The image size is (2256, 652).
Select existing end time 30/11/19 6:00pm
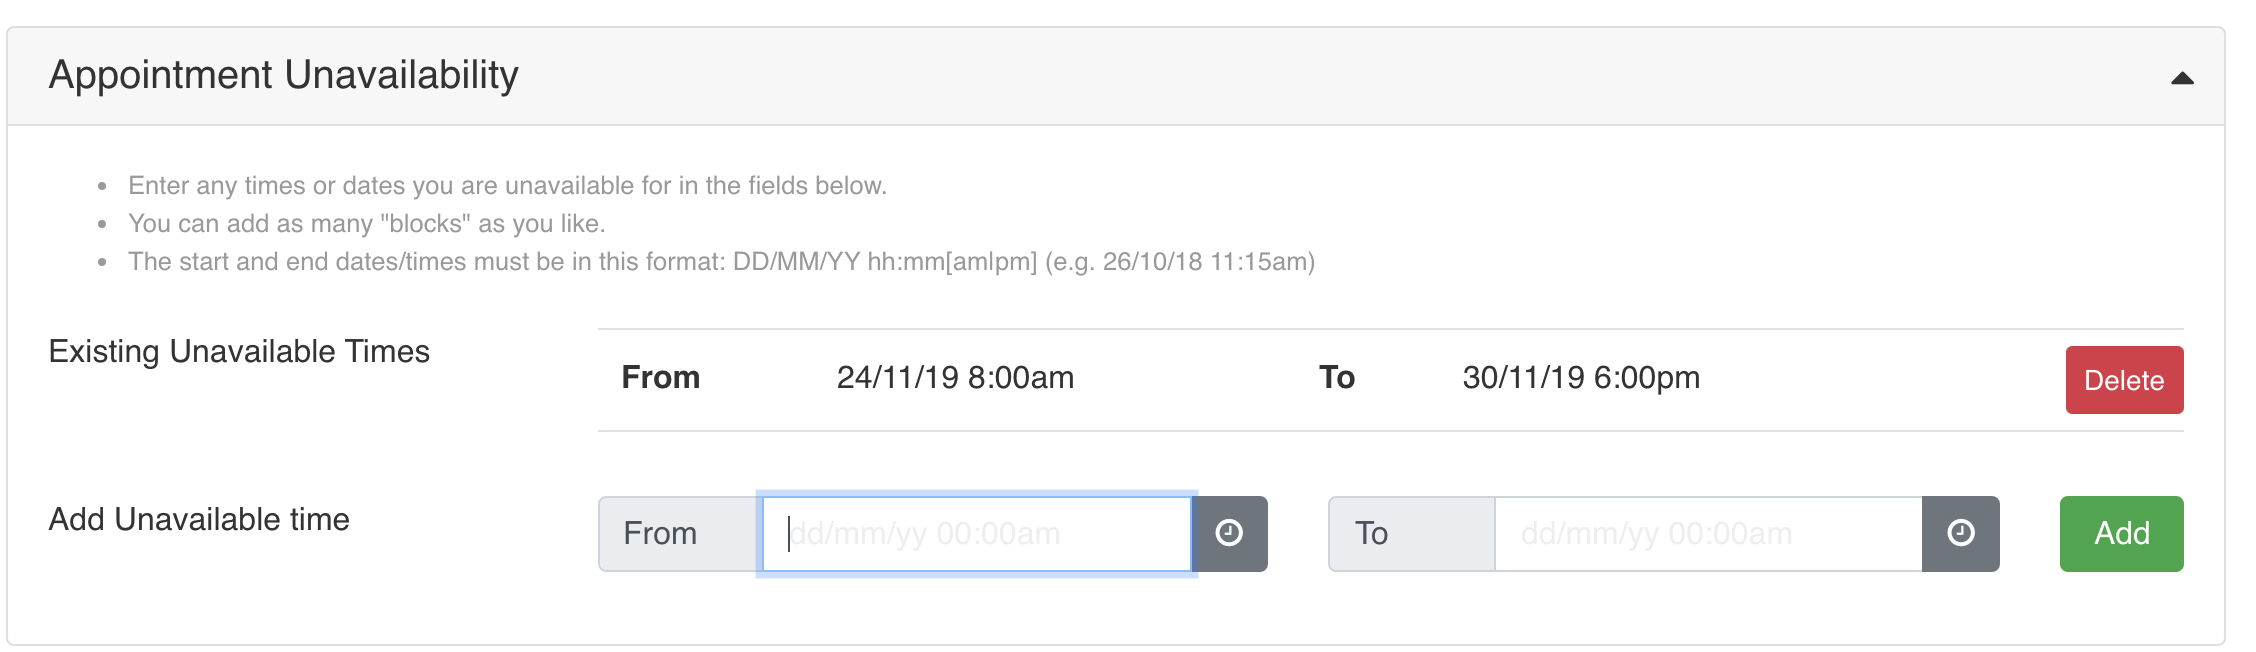tap(1581, 378)
